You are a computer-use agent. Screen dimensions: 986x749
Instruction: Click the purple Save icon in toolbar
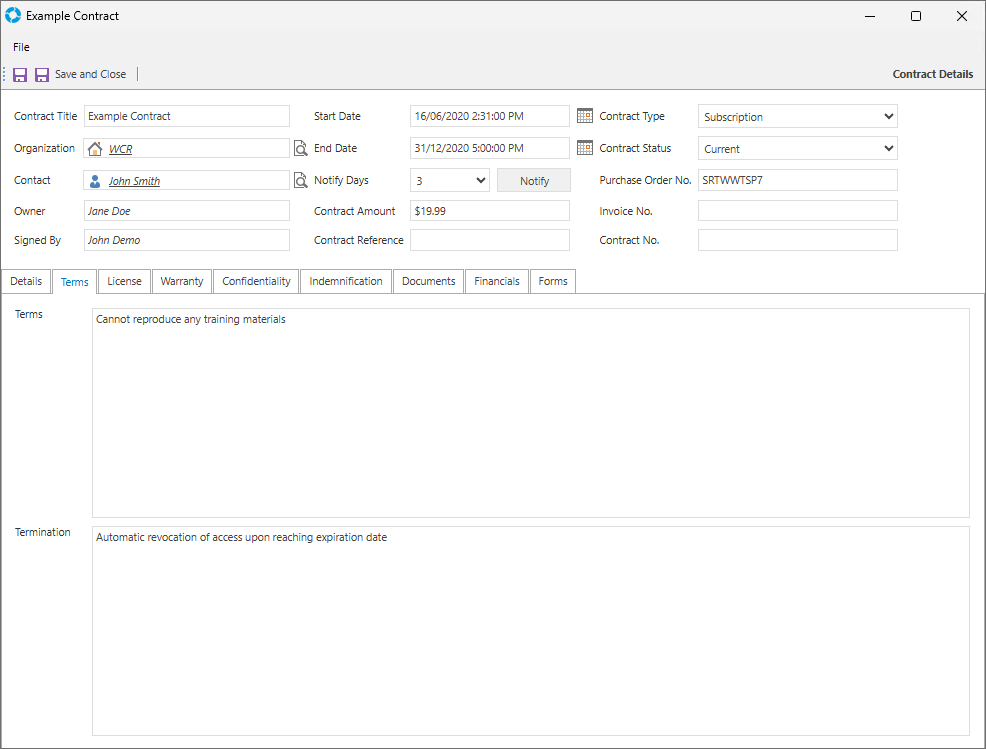click(20, 75)
